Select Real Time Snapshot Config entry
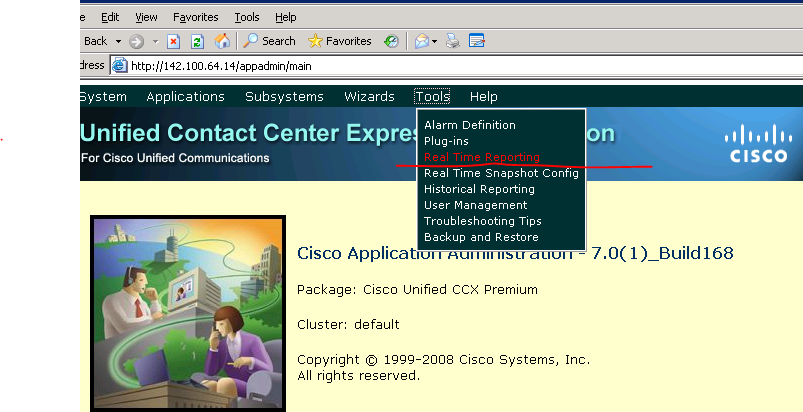This screenshot has height=412, width=803. (x=501, y=173)
